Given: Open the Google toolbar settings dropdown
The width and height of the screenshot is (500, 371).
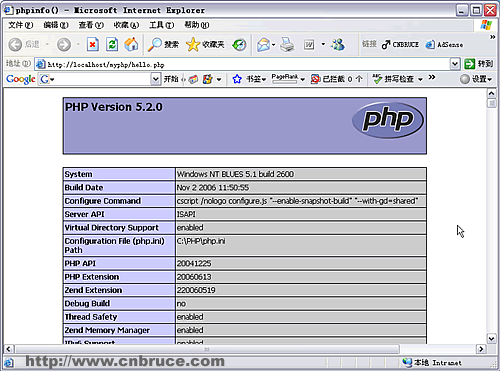Looking at the screenshot, I should (476, 79).
